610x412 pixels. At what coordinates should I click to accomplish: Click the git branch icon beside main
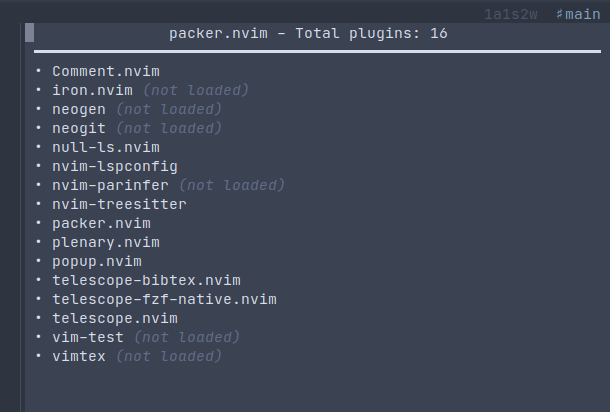[x=560, y=15]
